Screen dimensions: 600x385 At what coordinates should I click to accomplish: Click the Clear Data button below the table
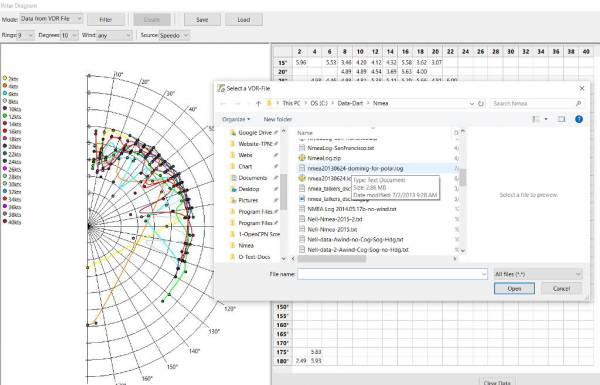coord(497,382)
